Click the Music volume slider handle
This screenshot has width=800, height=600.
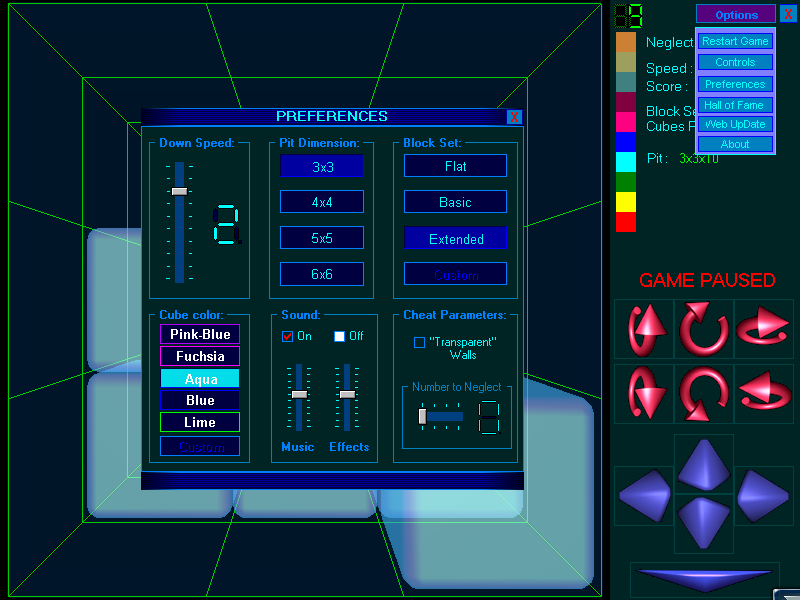[299, 394]
